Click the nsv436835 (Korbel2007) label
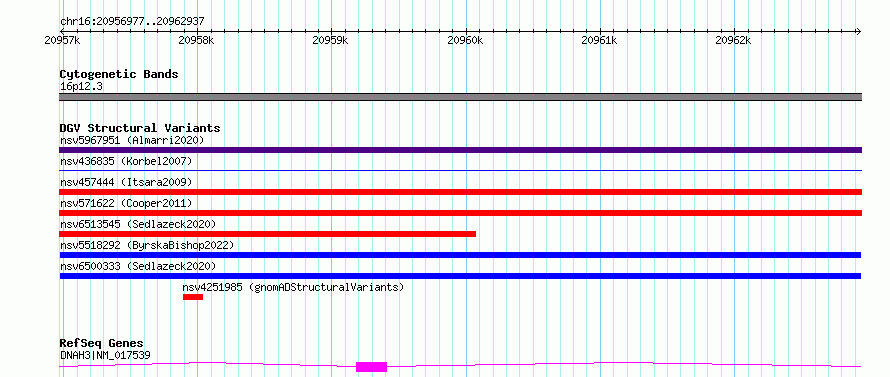 click(126, 161)
